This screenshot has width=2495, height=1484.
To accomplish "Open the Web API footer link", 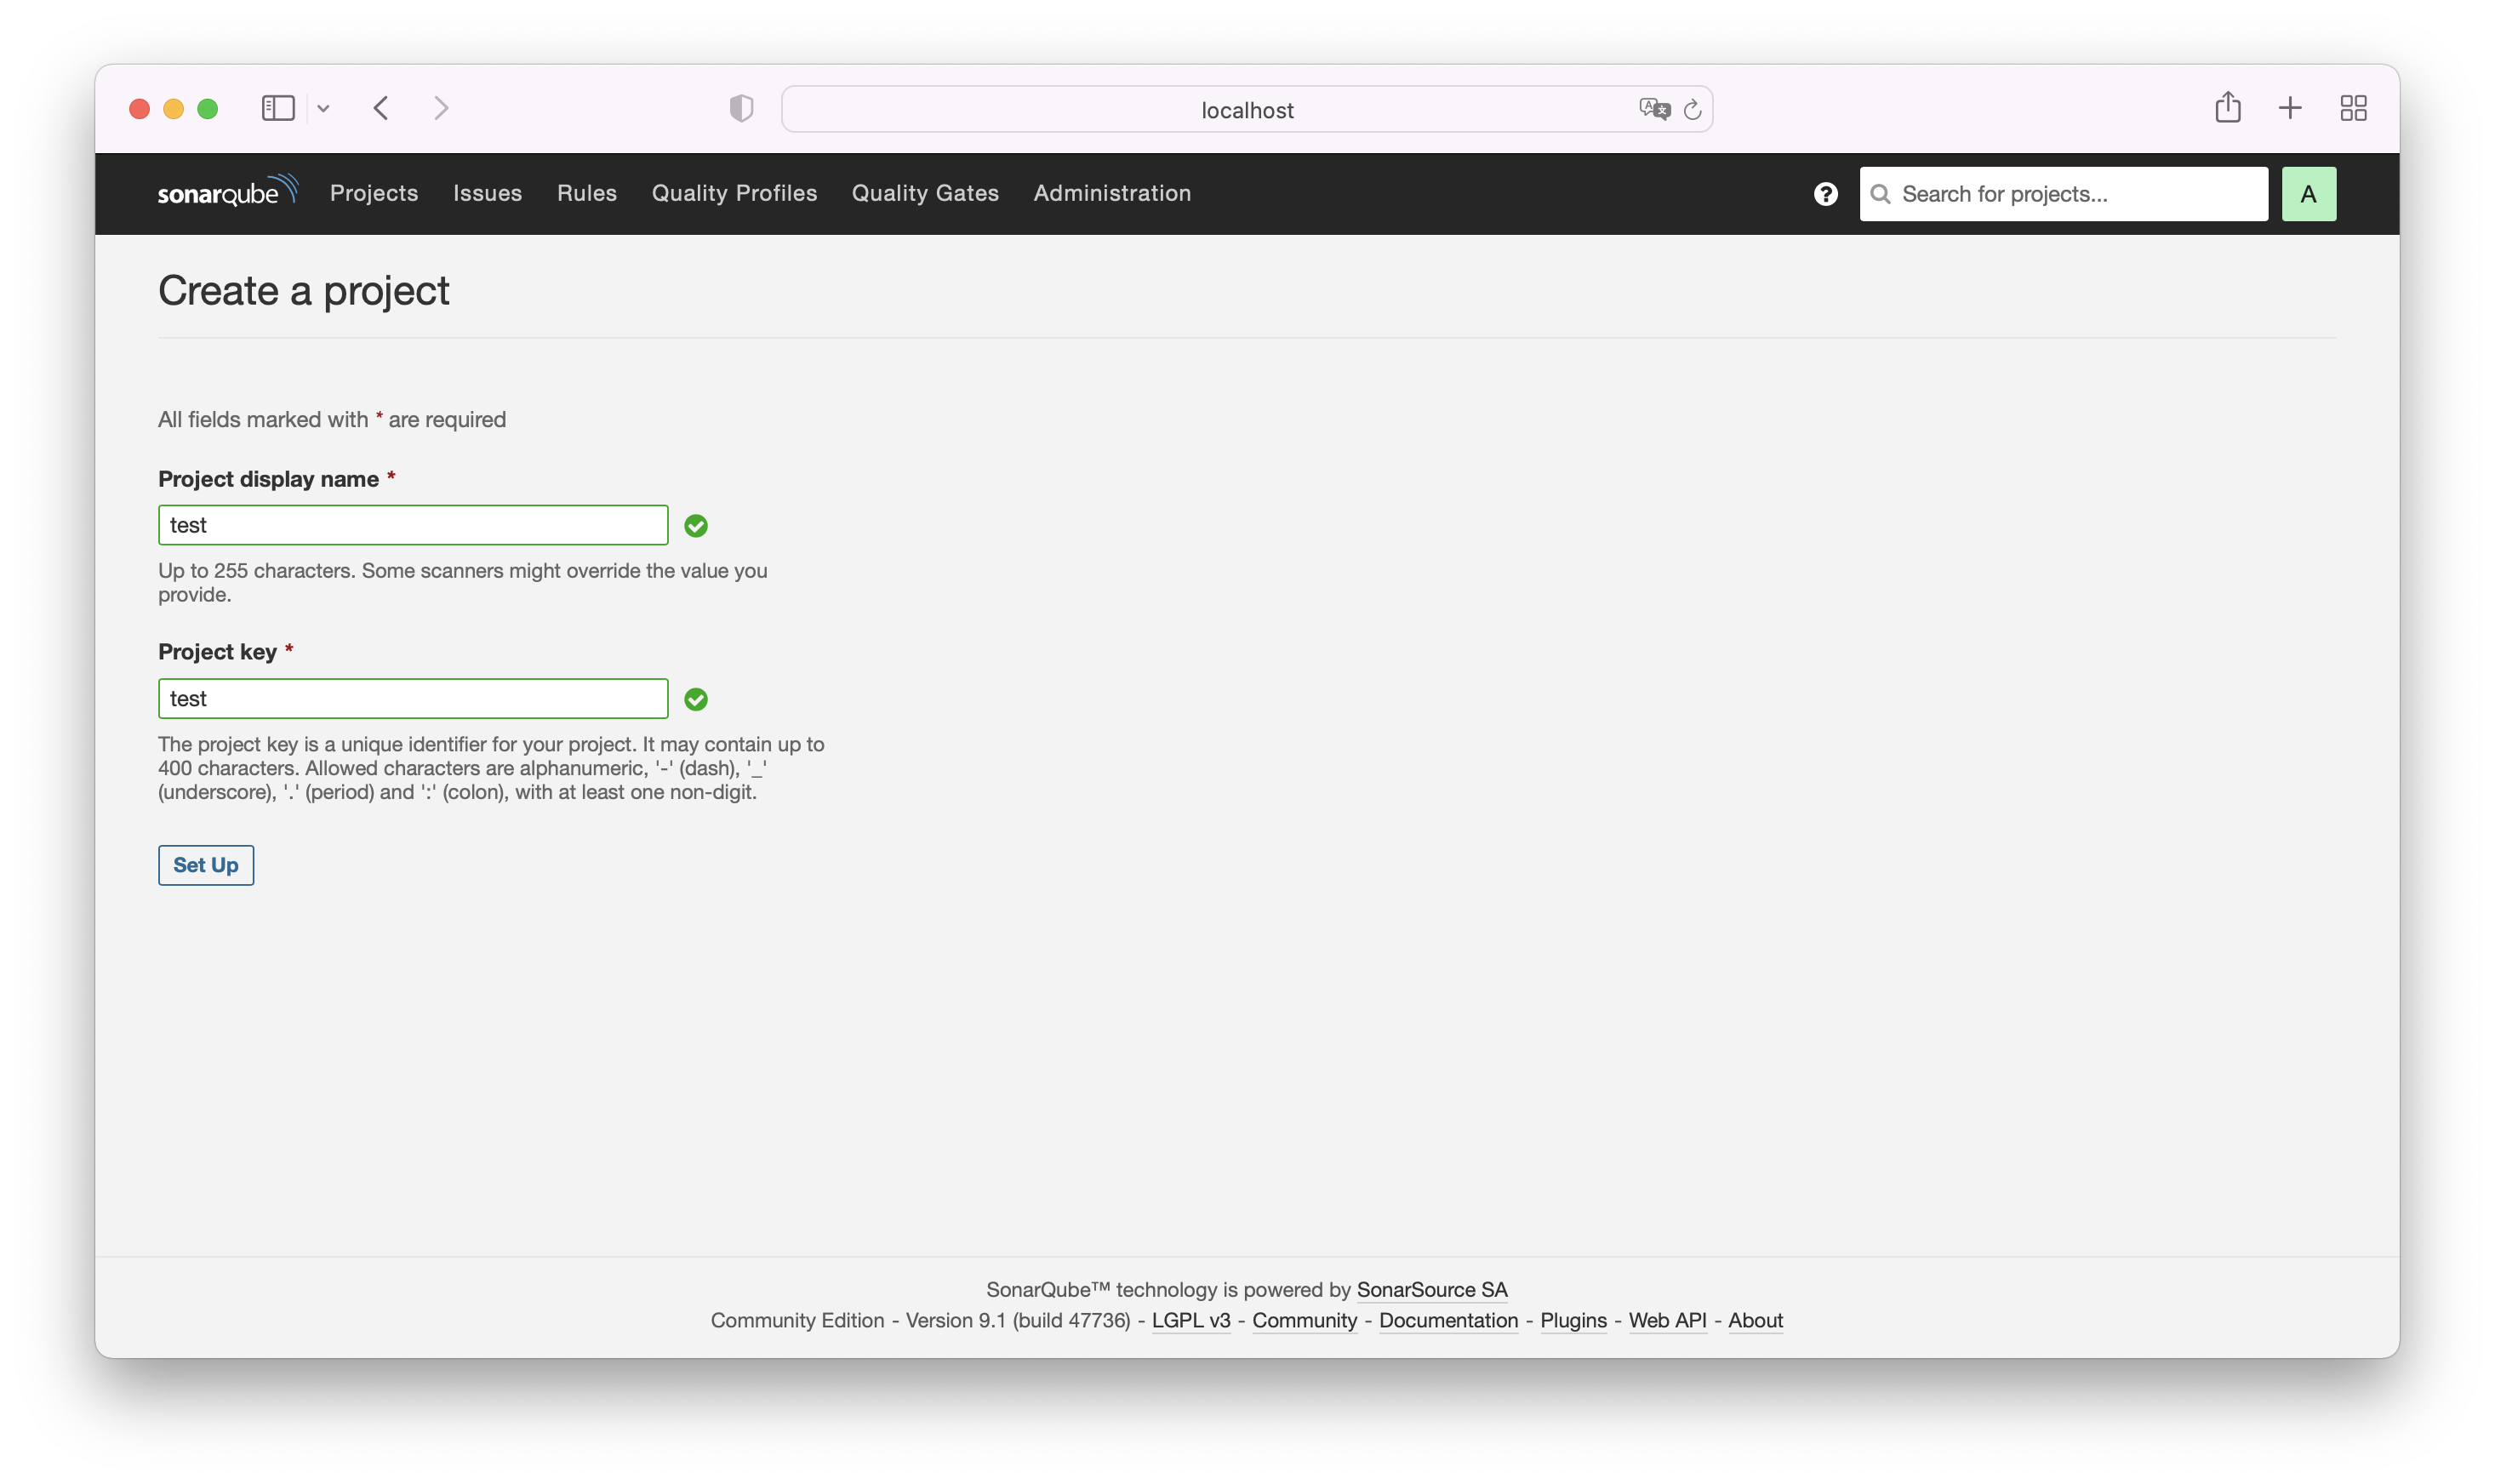I will (1667, 1320).
